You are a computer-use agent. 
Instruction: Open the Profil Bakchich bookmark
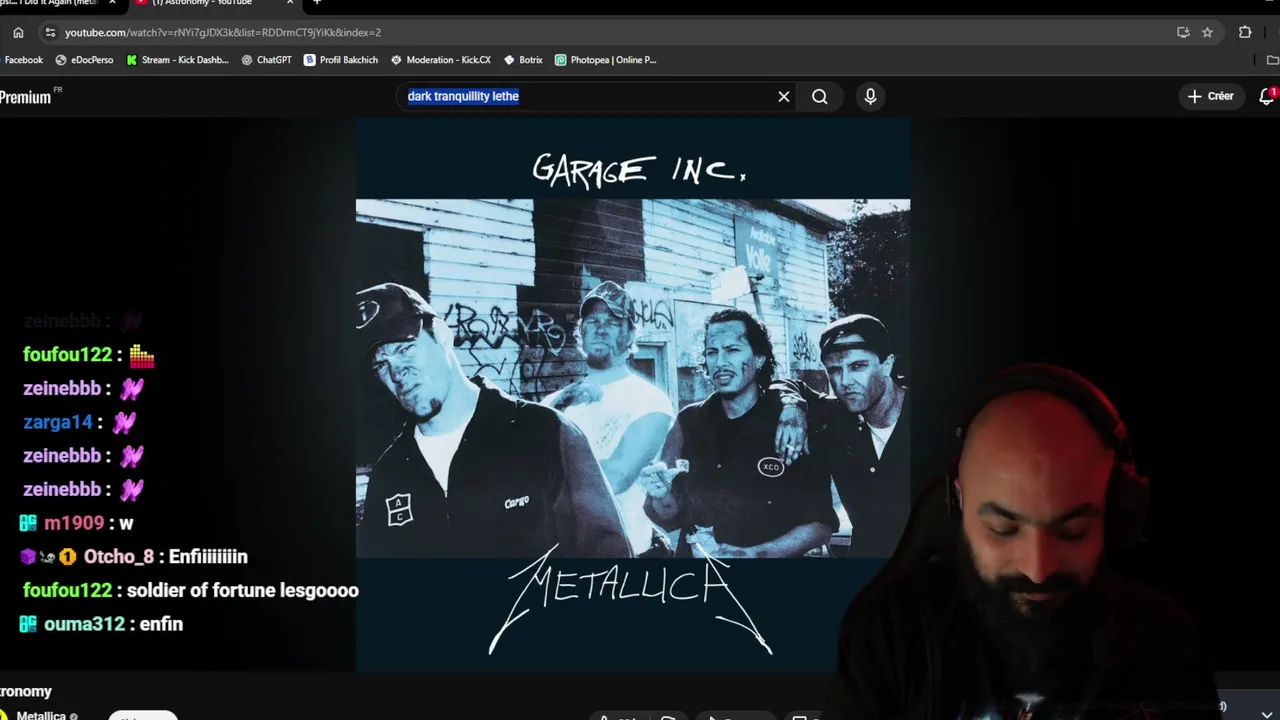(341, 60)
